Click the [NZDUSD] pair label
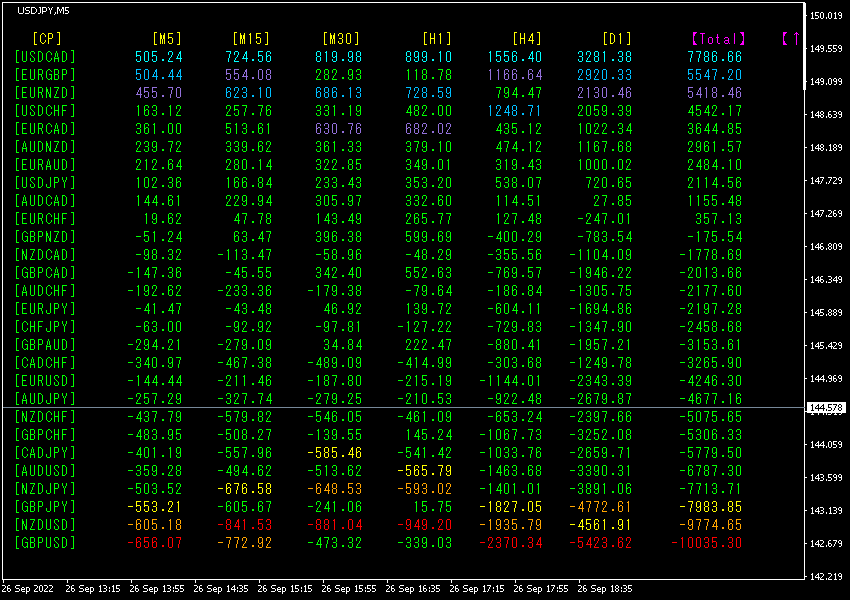The height and width of the screenshot is (600, 850). 46,525
